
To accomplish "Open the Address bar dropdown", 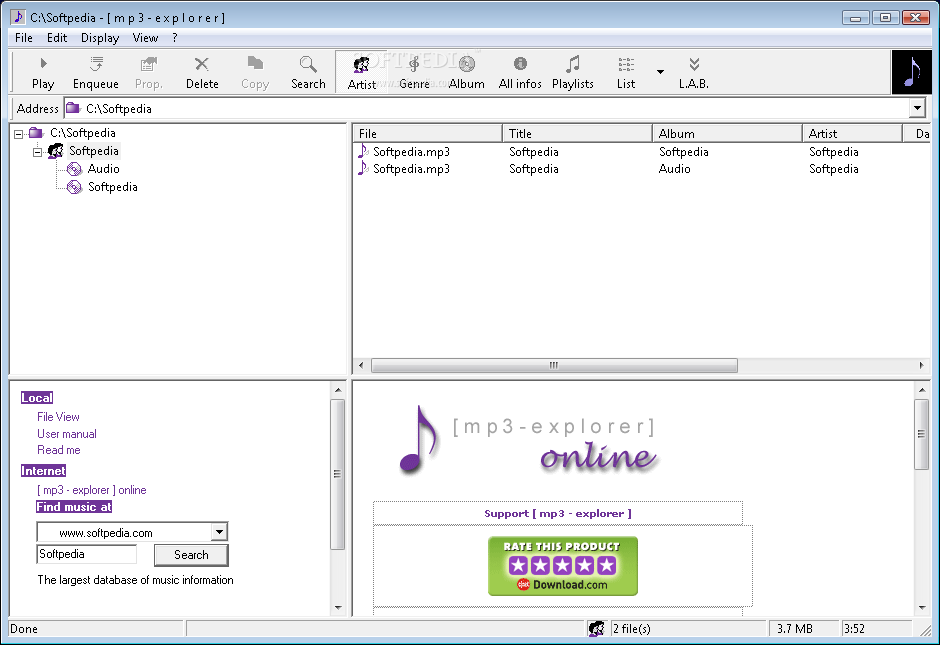I will coord(917,108).
